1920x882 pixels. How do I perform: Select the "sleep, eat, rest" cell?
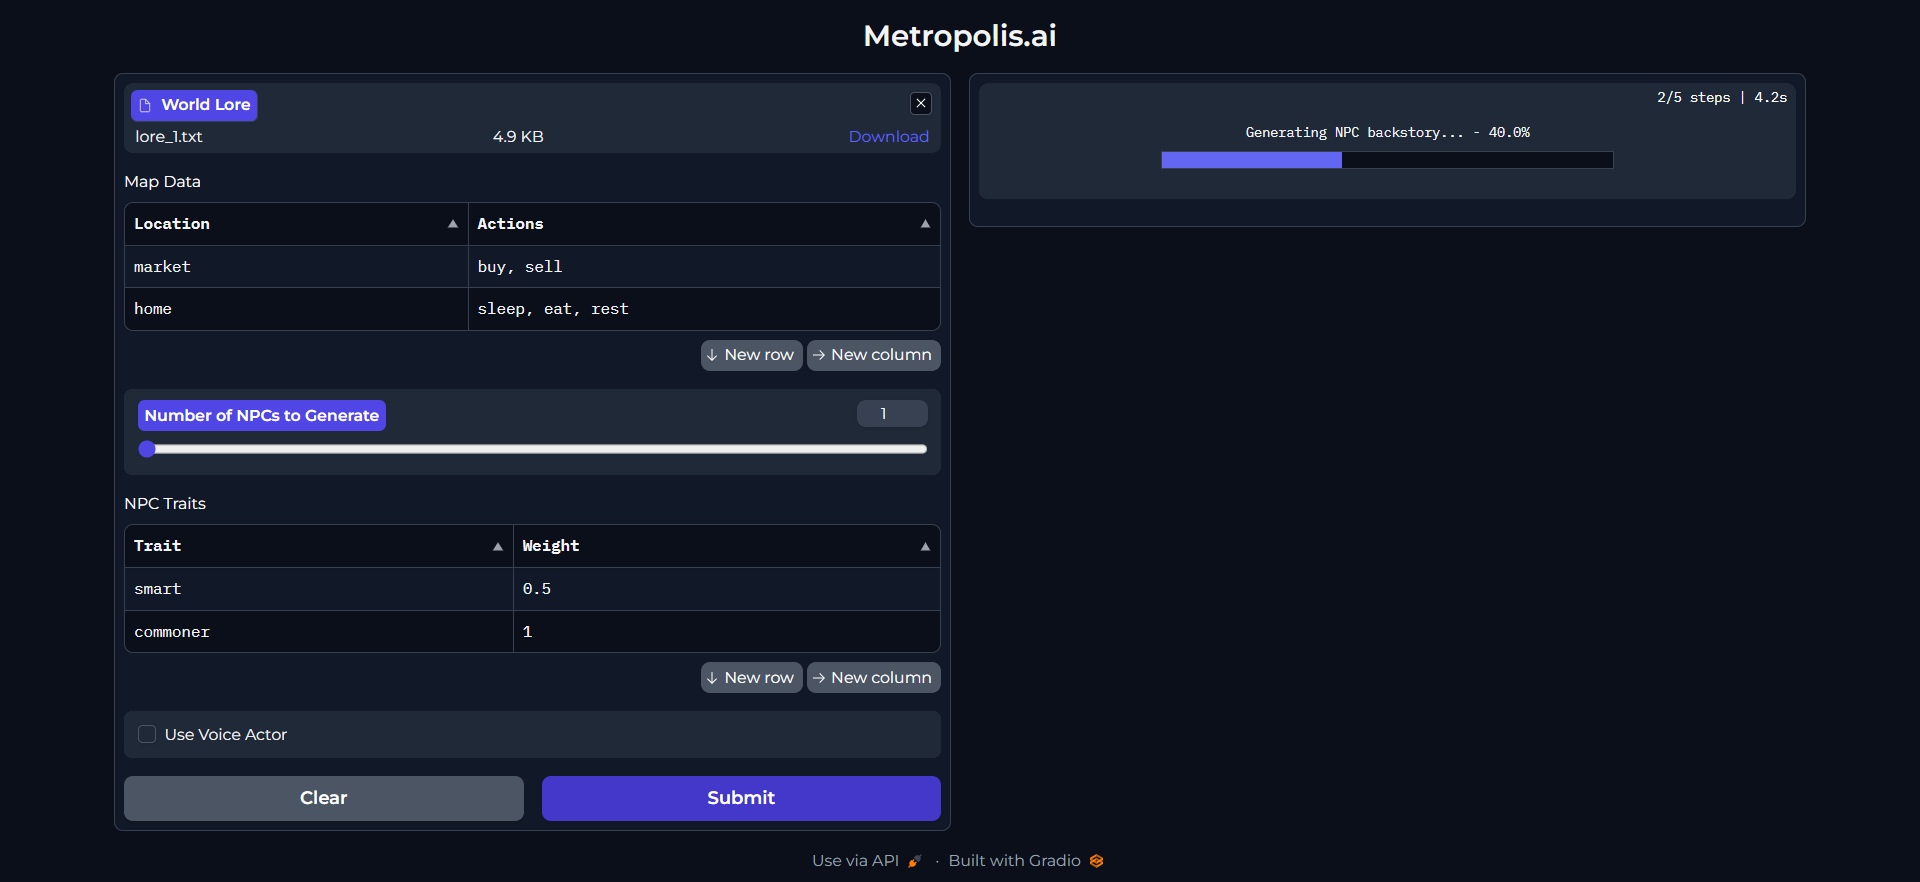coord(704,309)
